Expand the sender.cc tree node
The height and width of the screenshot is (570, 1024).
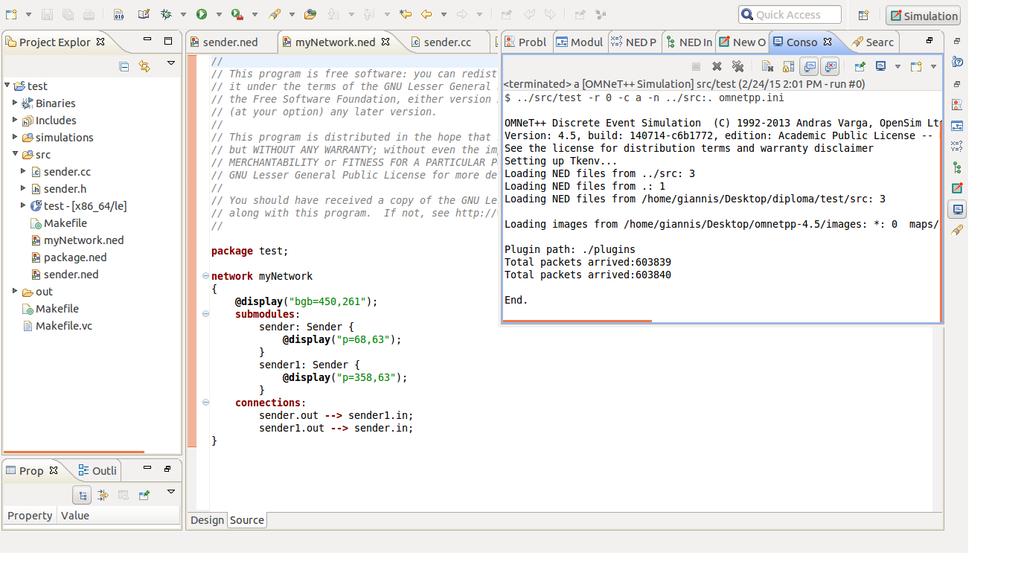23,170
